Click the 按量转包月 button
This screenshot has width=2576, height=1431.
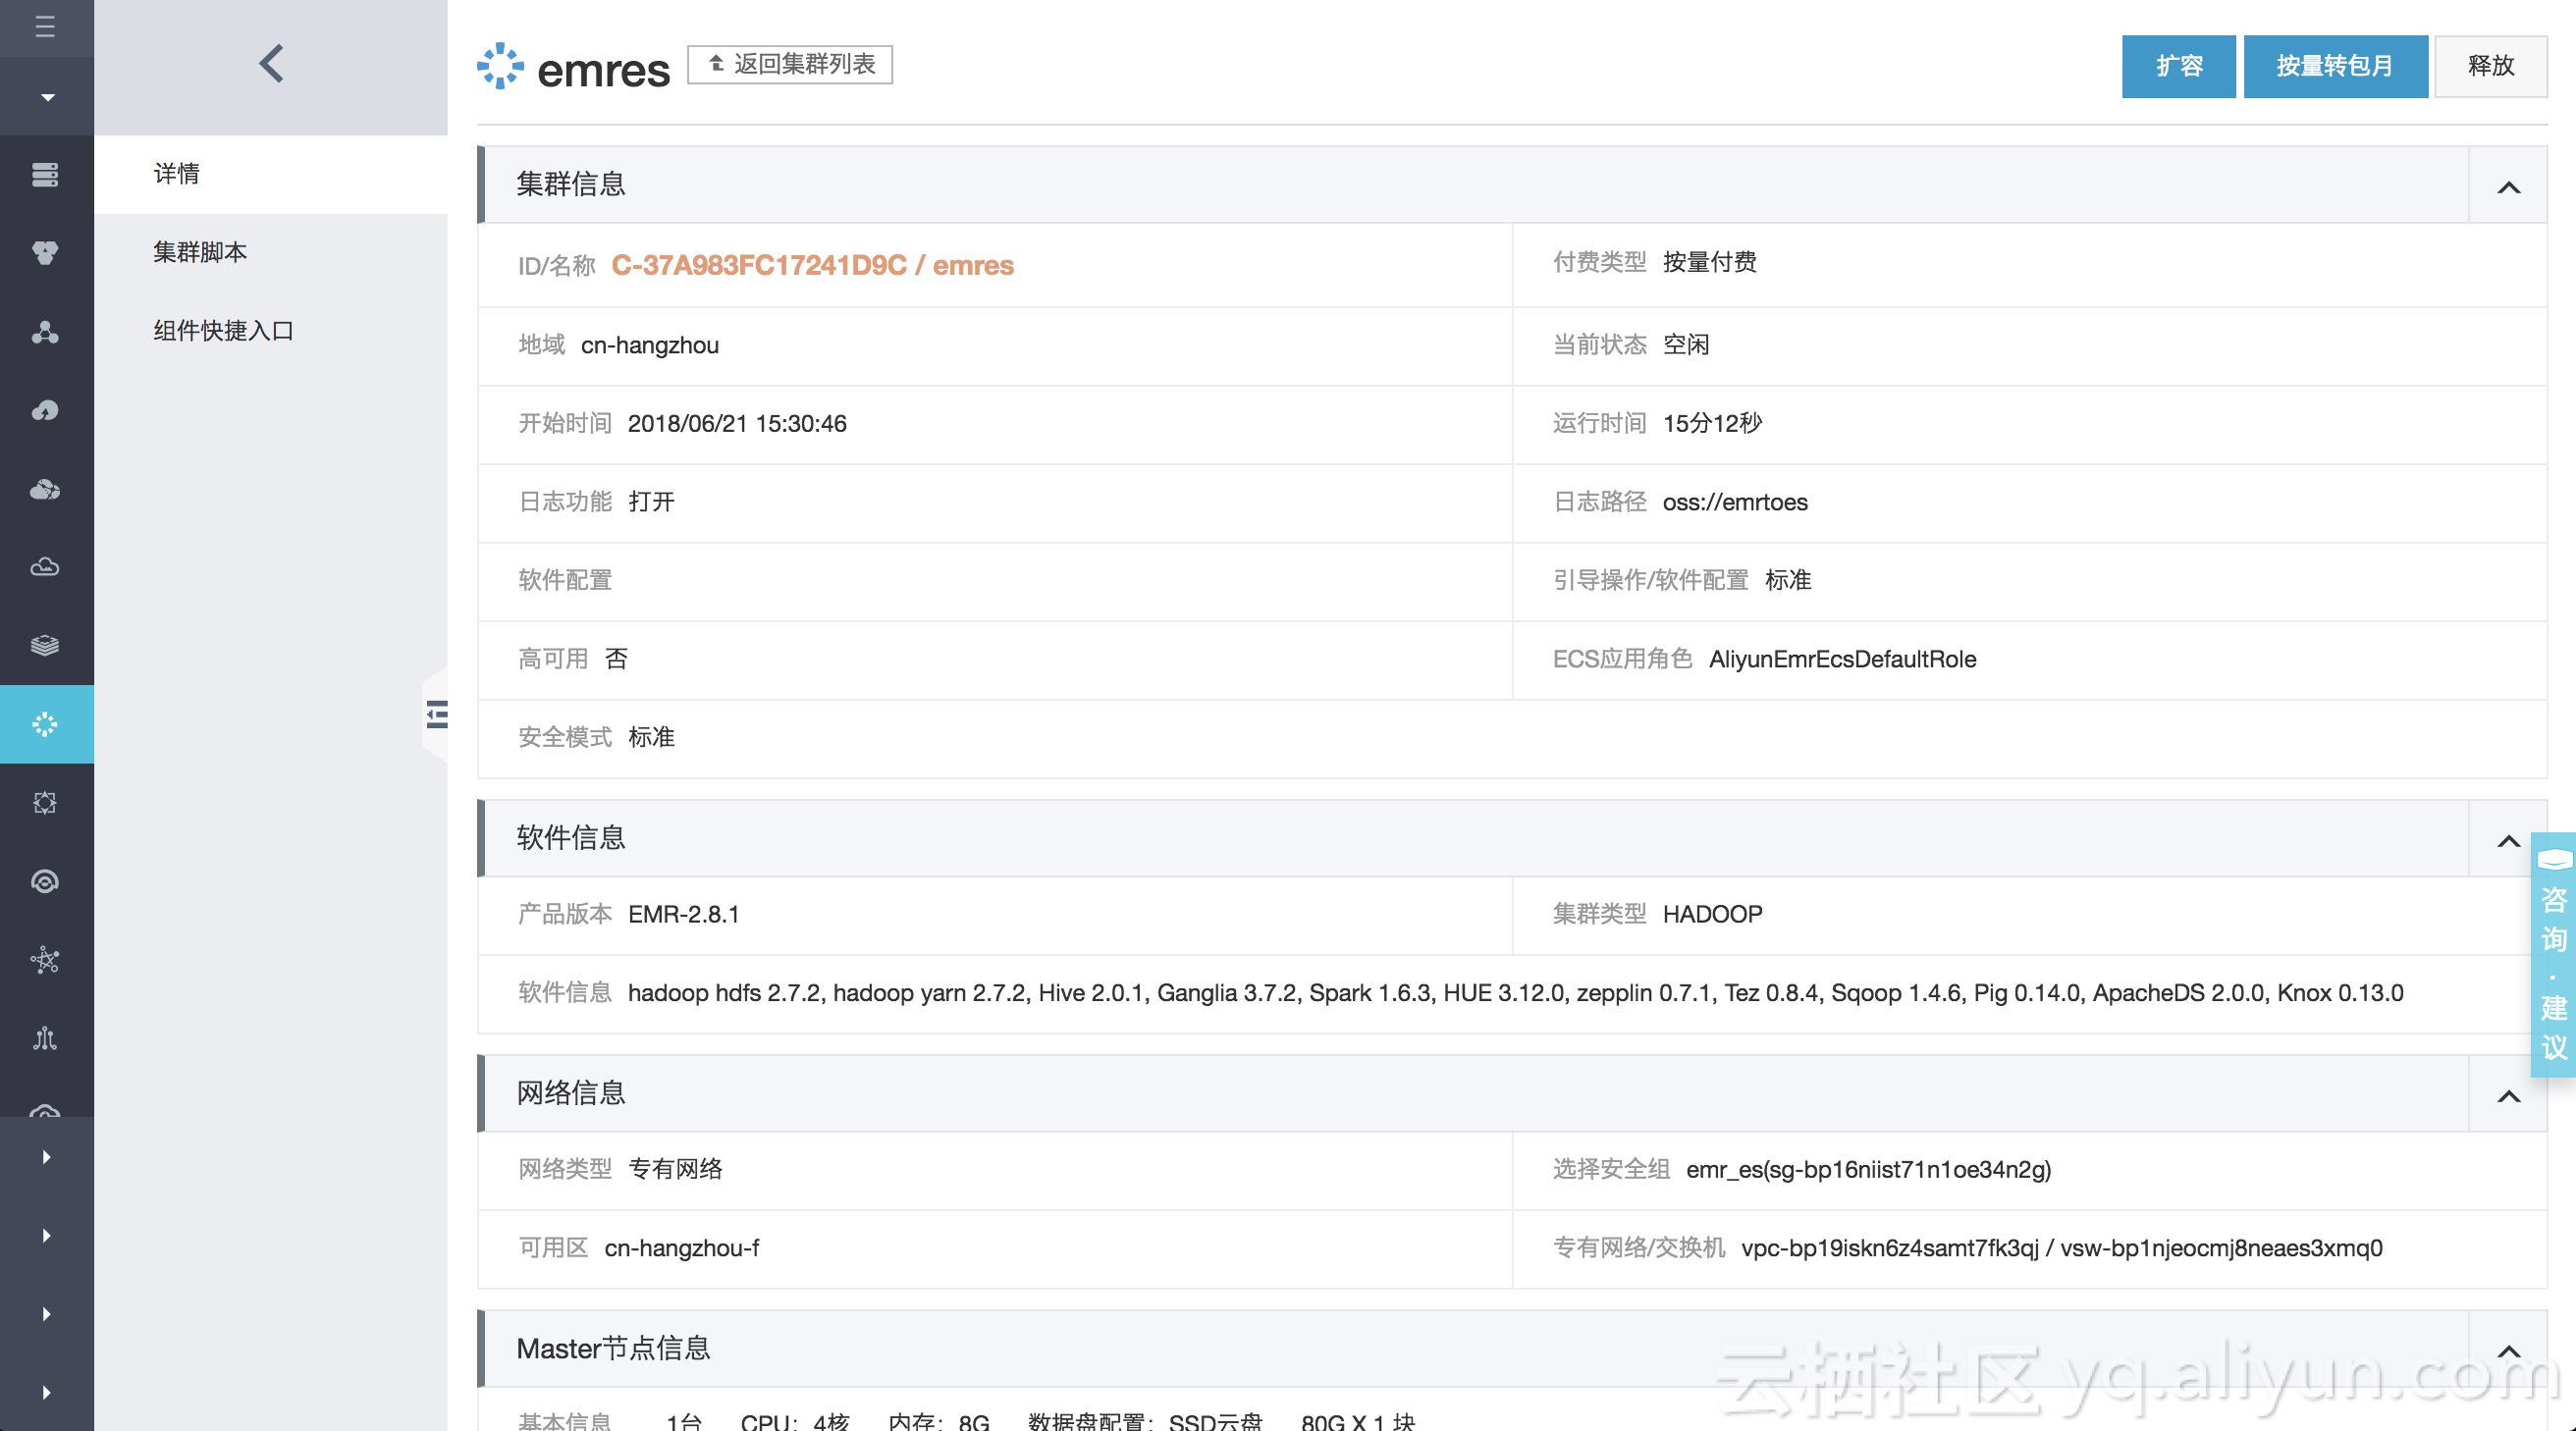2336,66
